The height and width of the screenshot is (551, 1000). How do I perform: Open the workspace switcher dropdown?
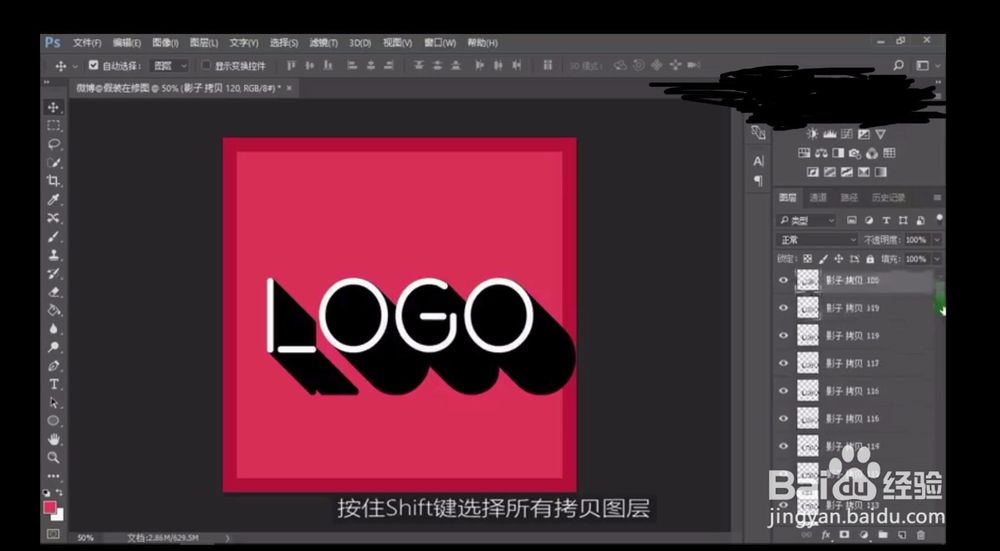[x=927, y=65]
